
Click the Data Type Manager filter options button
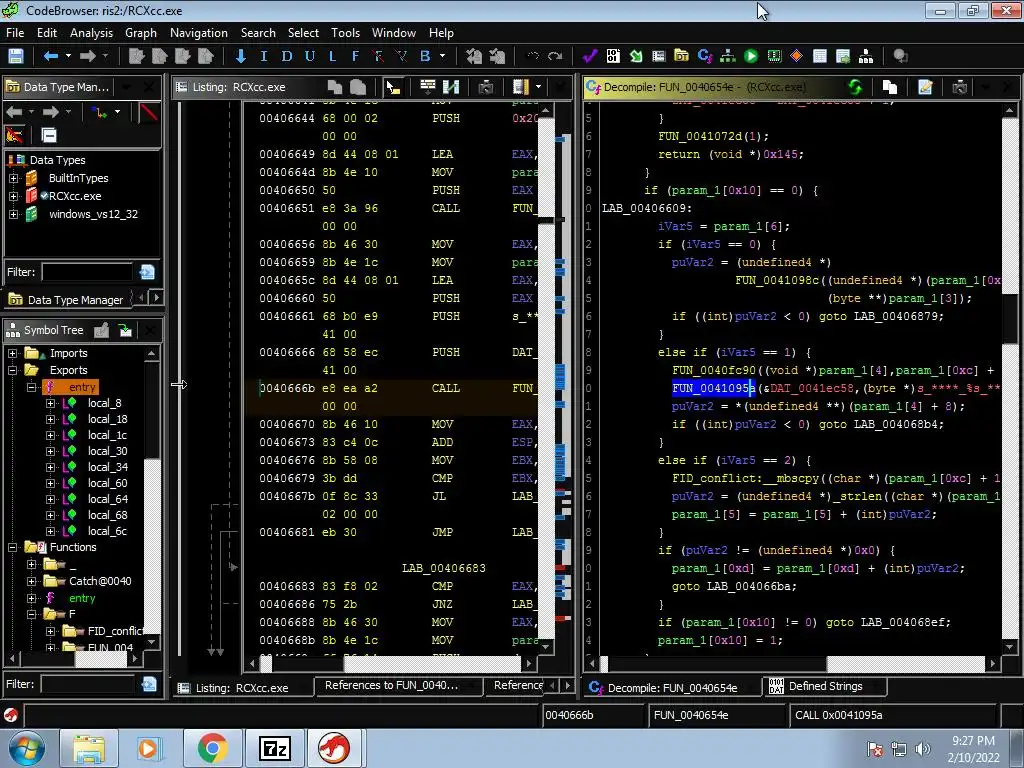(x=147, y=272)
